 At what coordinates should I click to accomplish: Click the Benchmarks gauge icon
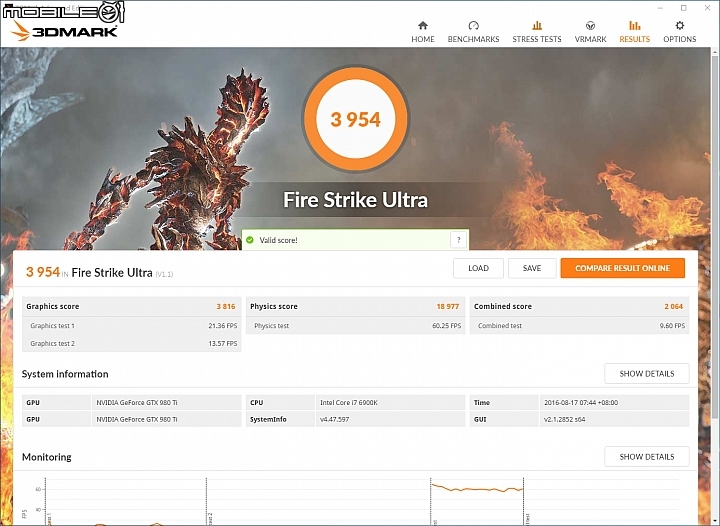pyautogui.click(x=473, y=25)
